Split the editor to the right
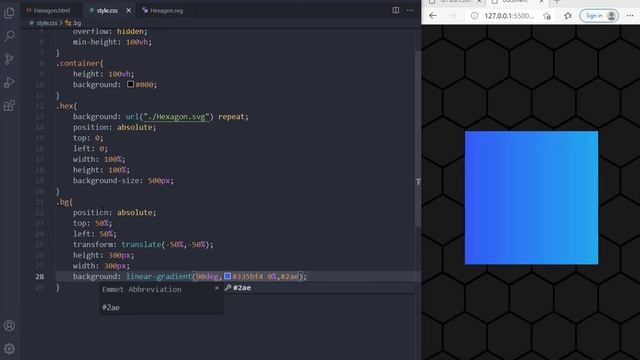Image resolution: width=640 pixels, height=360 pixels. tap(396, 10)
